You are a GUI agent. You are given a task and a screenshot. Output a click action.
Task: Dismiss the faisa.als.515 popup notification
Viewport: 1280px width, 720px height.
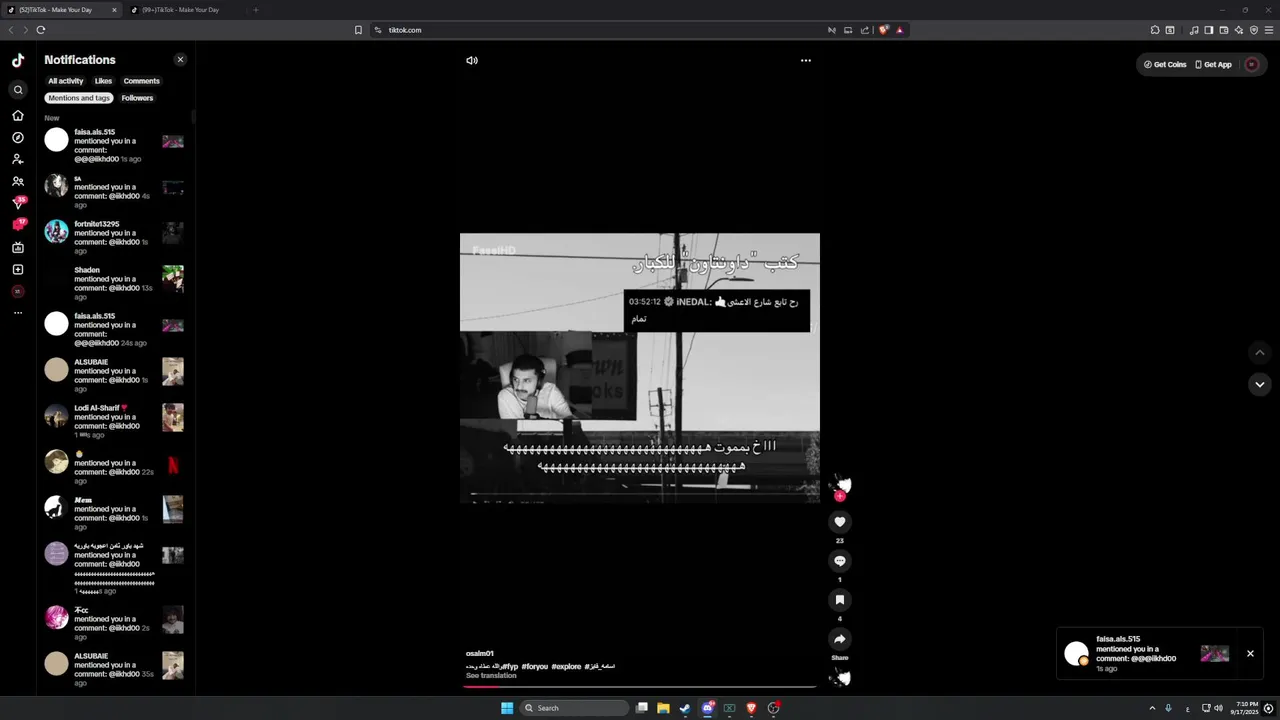[x=1250, y=654]
